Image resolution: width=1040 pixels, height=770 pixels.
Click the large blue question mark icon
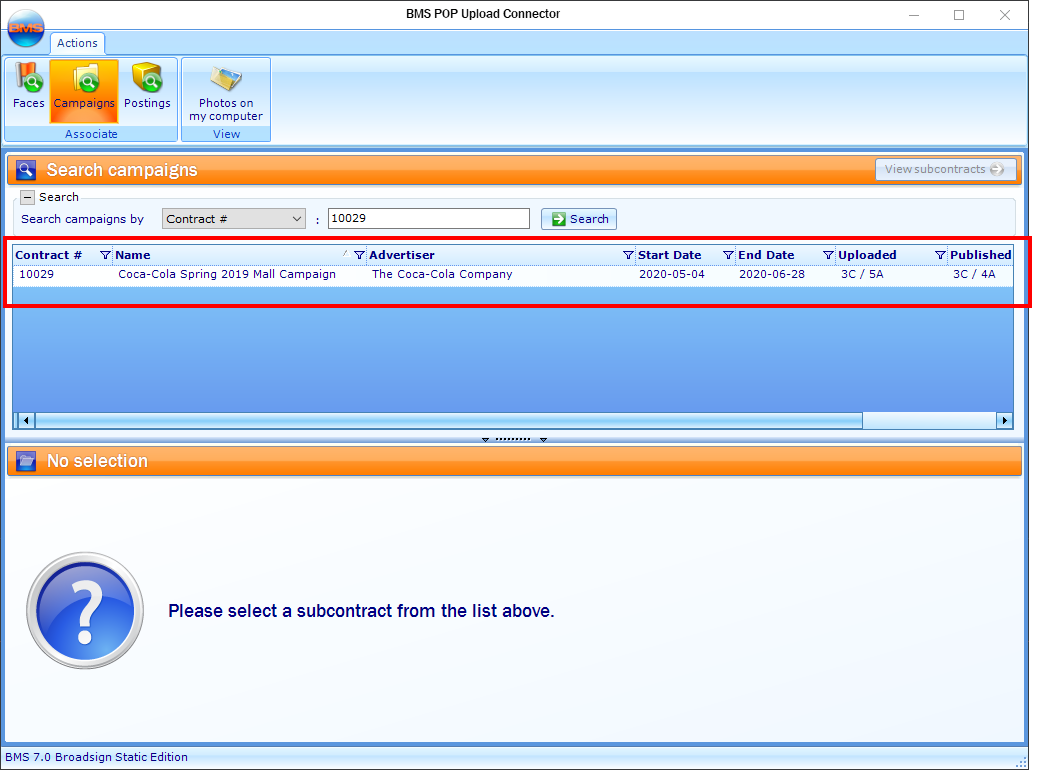coord(85,610)
